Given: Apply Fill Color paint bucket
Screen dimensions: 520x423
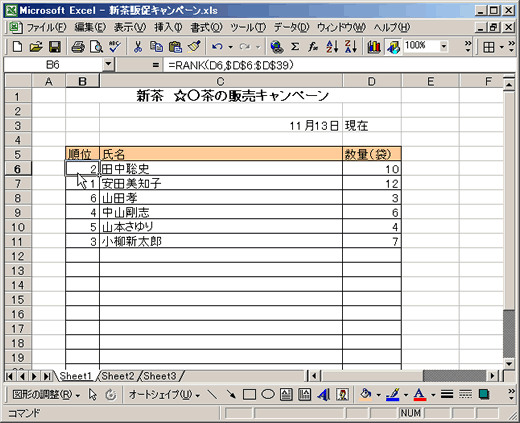Looking at the screenshot, I should 366,395.
